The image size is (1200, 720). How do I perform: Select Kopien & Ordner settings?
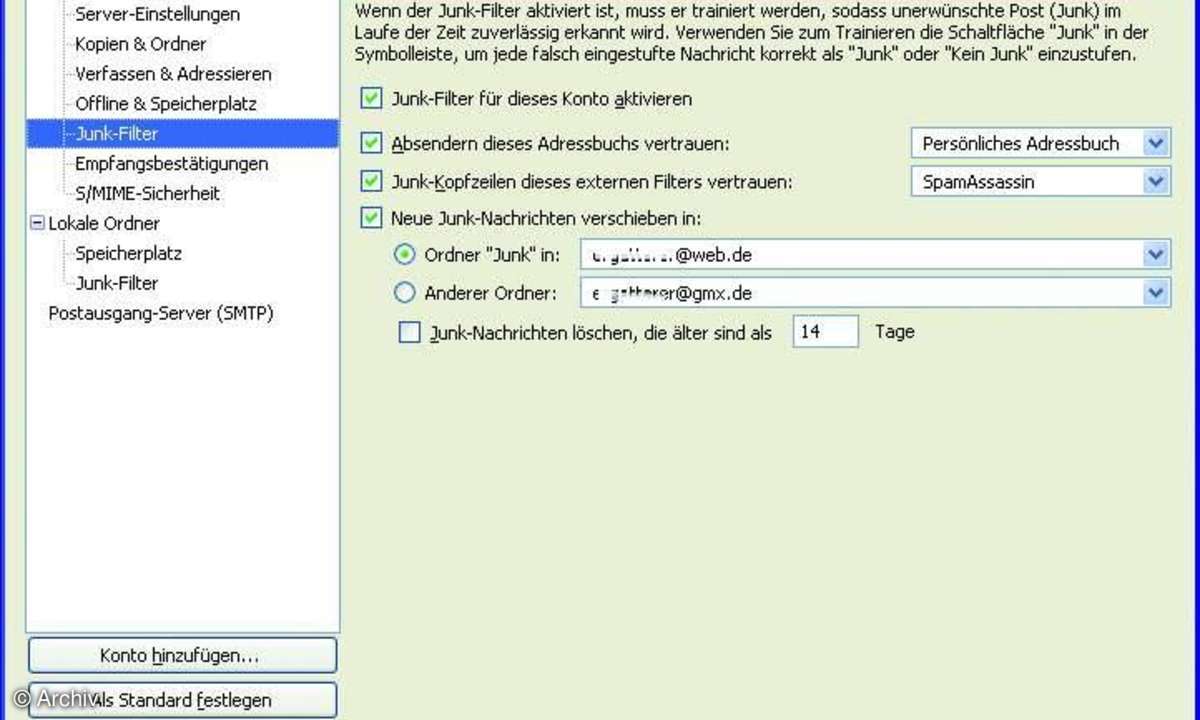pos(140,44)
